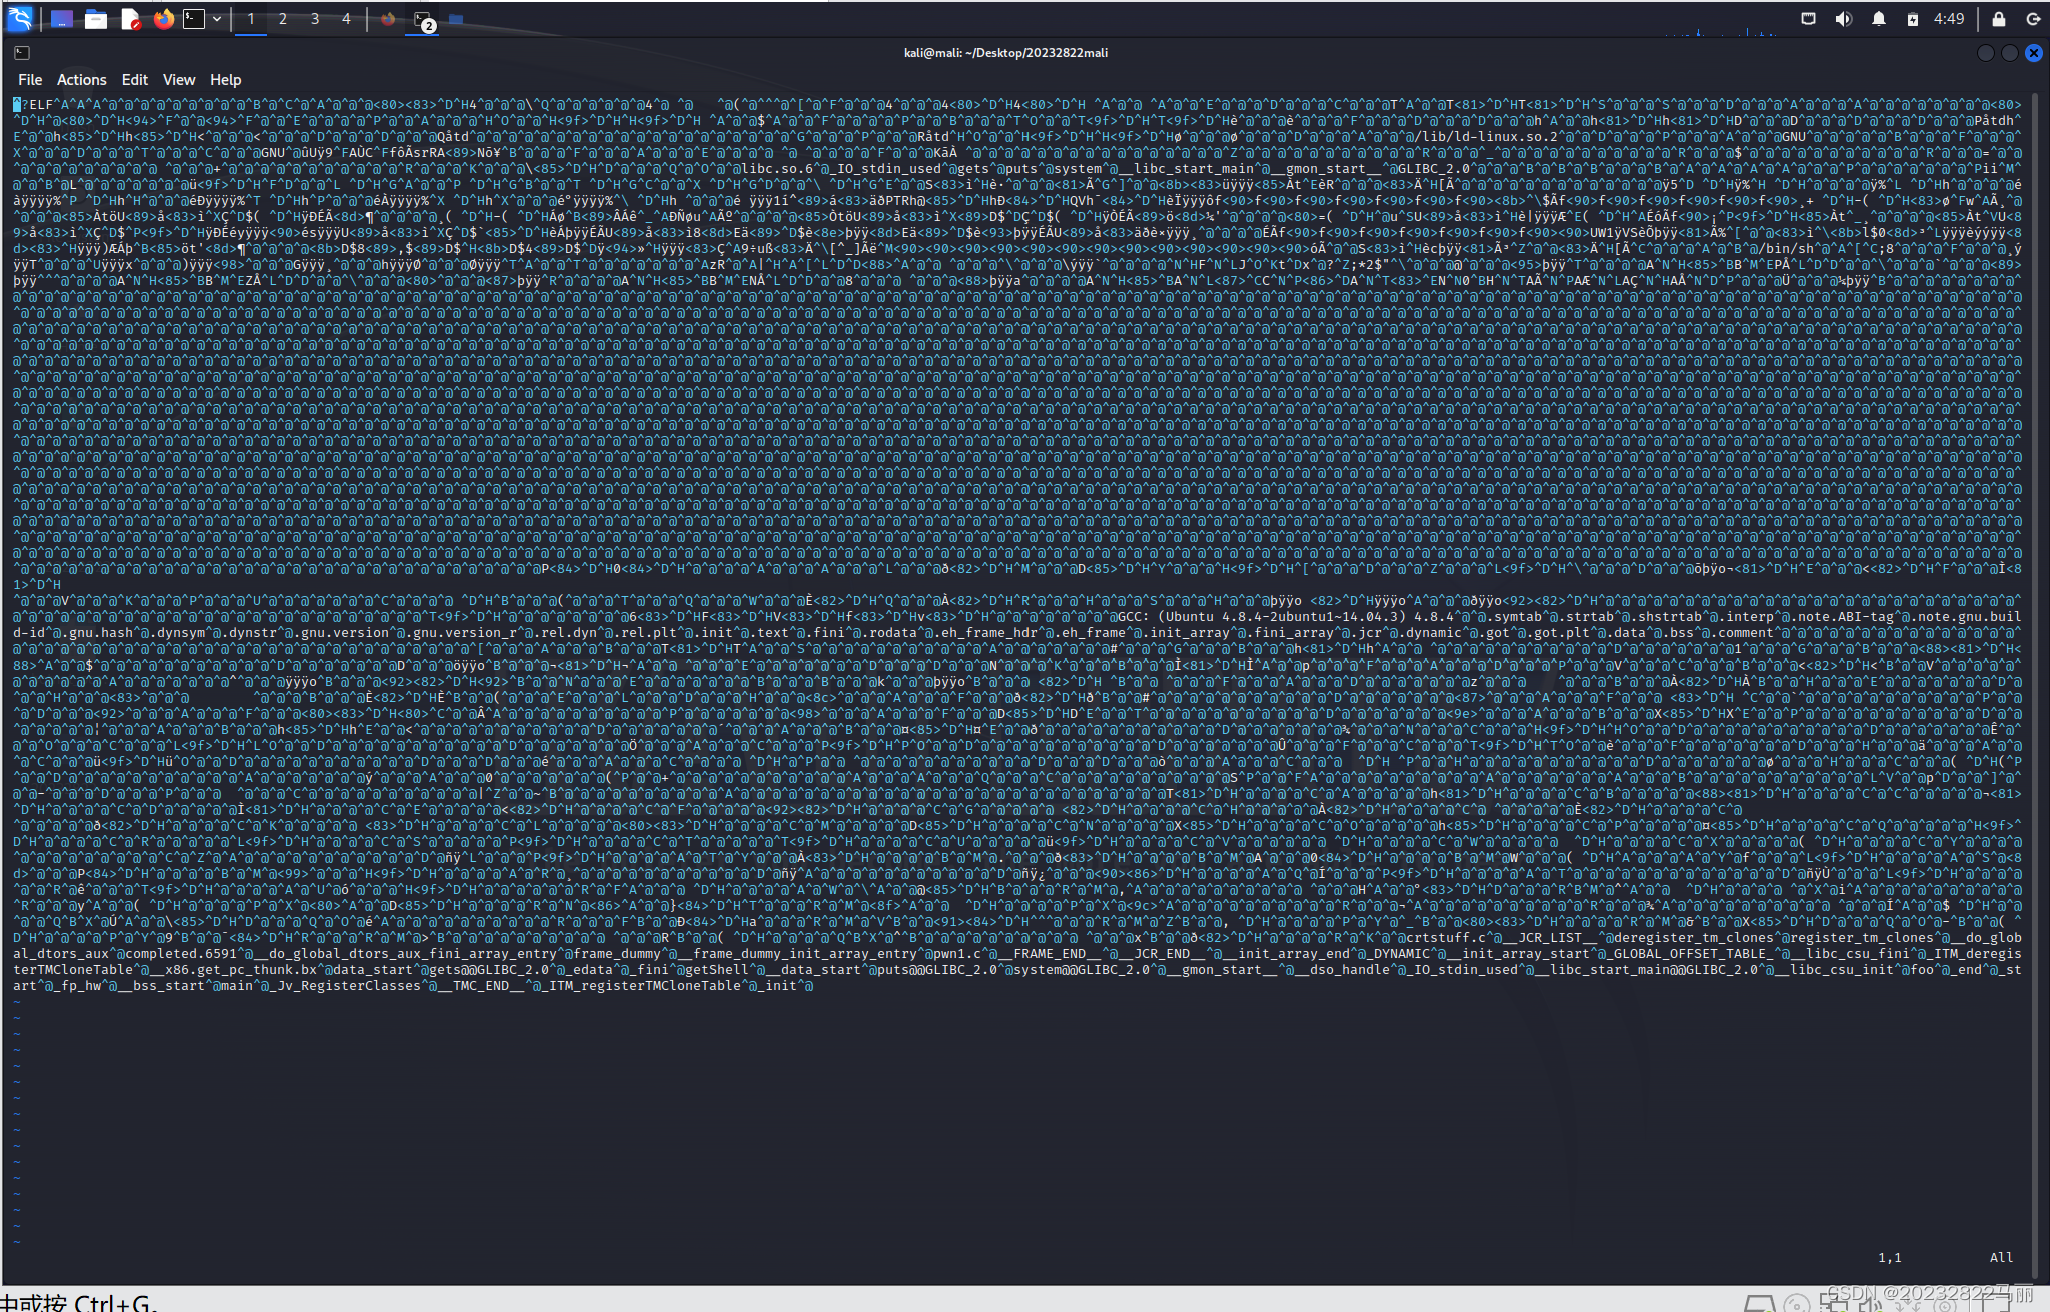Open the Help menu
Viewport: 2050px width, 1312px height.
coord(225,80)
